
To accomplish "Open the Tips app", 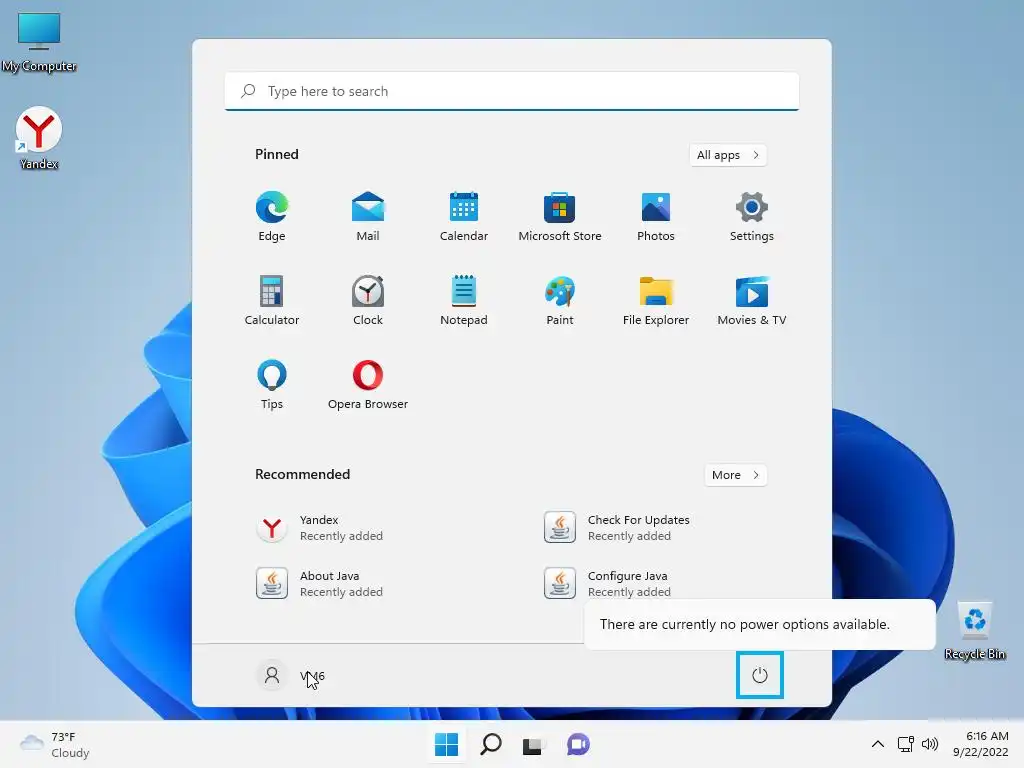I will 272,385.
